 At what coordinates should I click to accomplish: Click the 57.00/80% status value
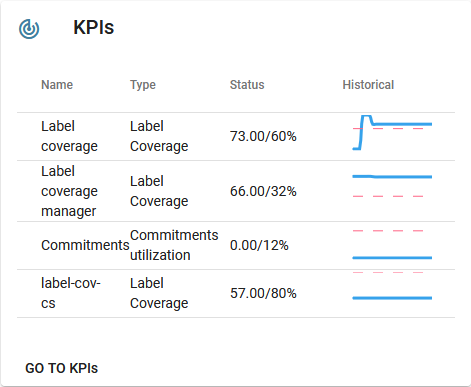click(x=263, y=293)
